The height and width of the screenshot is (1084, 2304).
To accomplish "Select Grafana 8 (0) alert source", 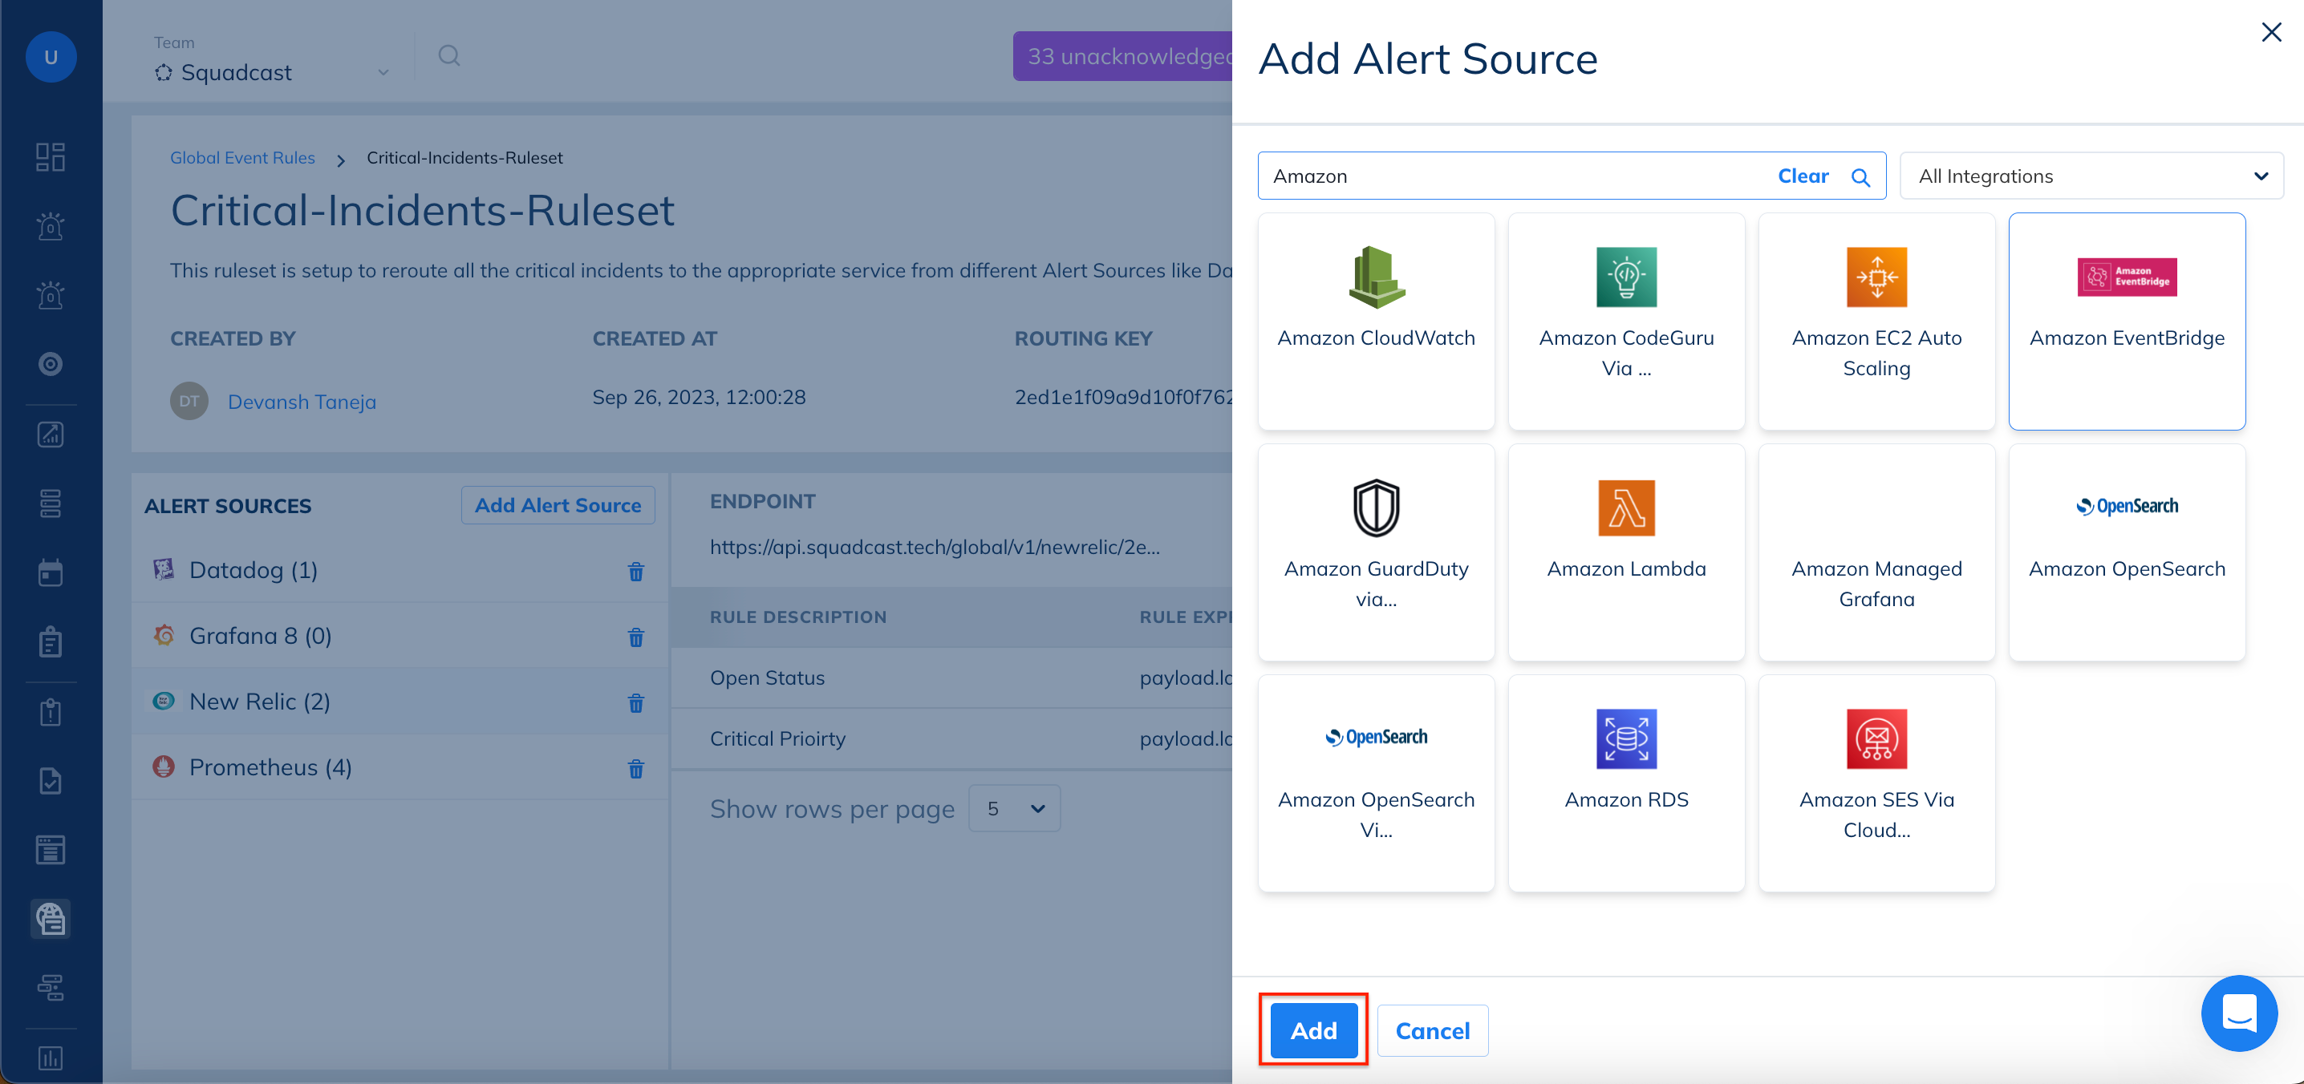I will 399,636.
